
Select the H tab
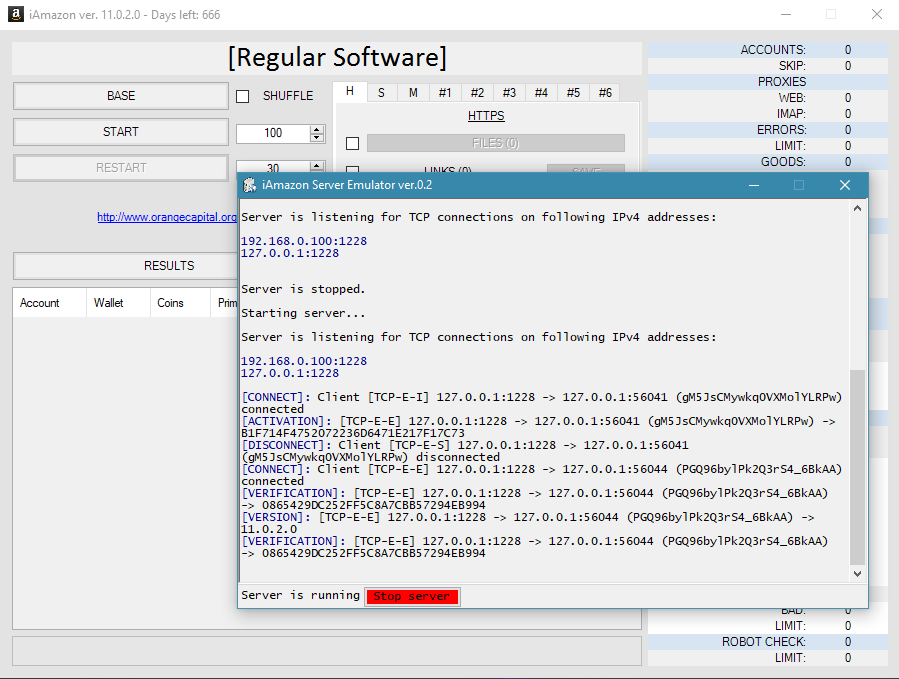[x=350, y=91]
